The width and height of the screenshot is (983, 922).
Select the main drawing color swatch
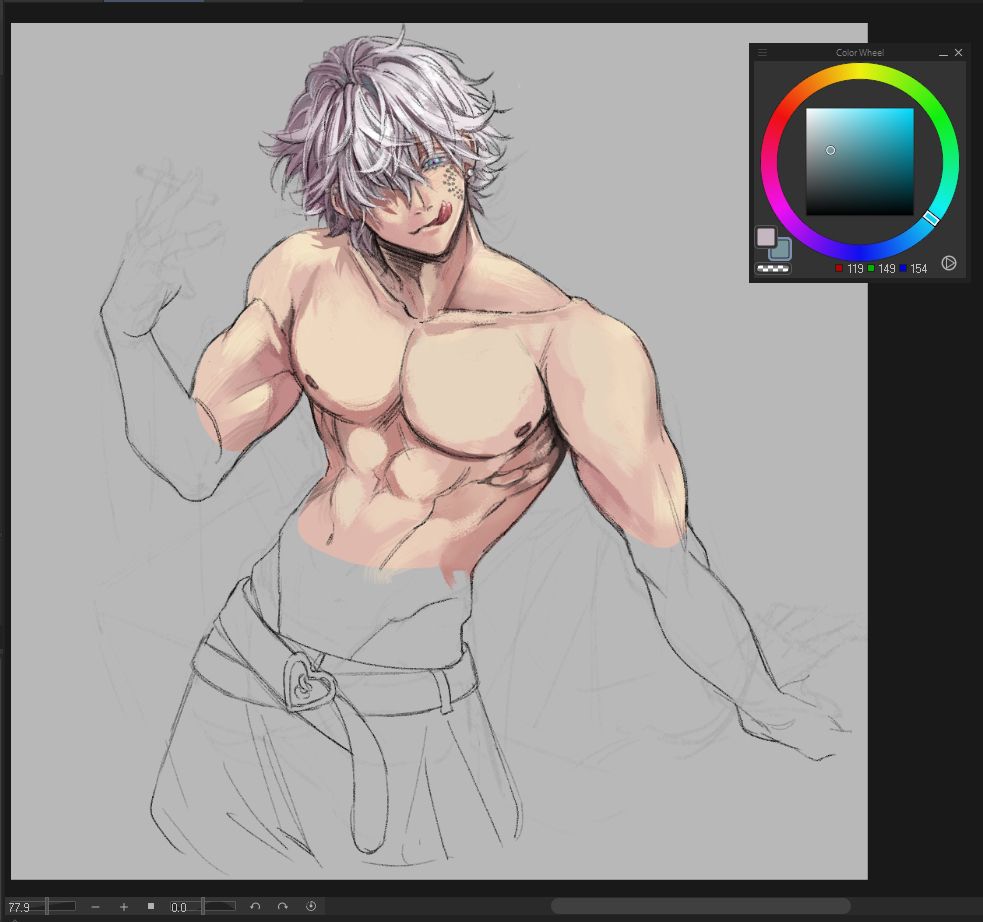[x=765, y=237]
